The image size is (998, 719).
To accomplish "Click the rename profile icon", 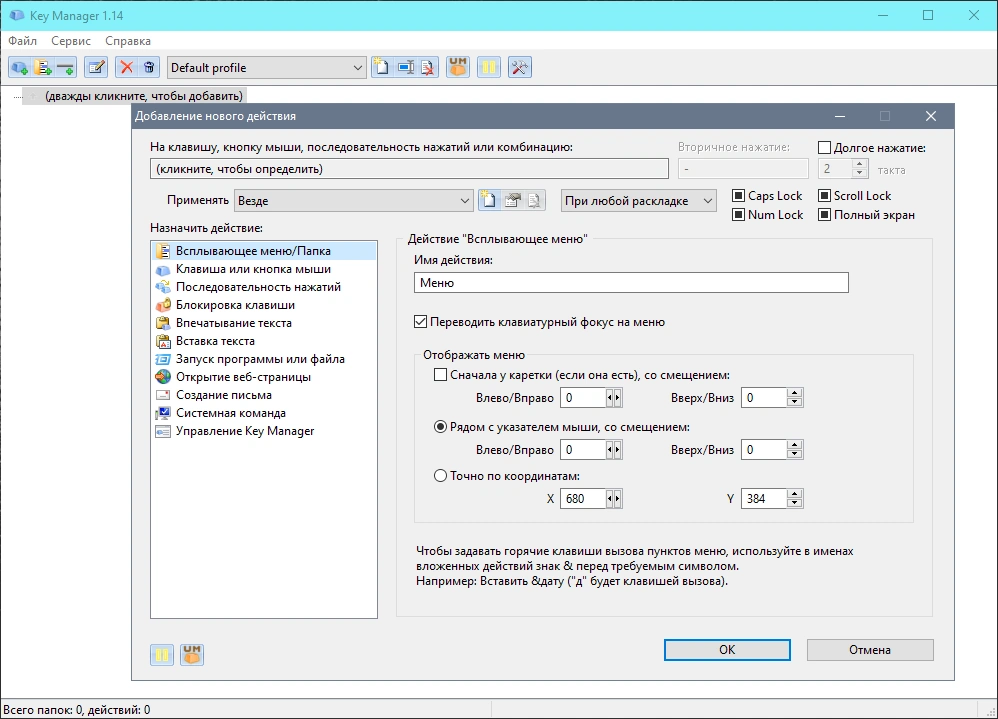I will tap(405, 67).
